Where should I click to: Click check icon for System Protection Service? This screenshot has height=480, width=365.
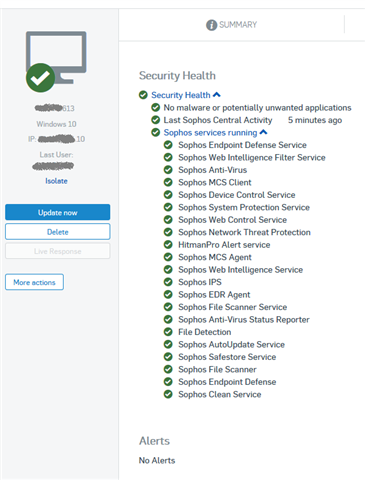click(168, 207)
